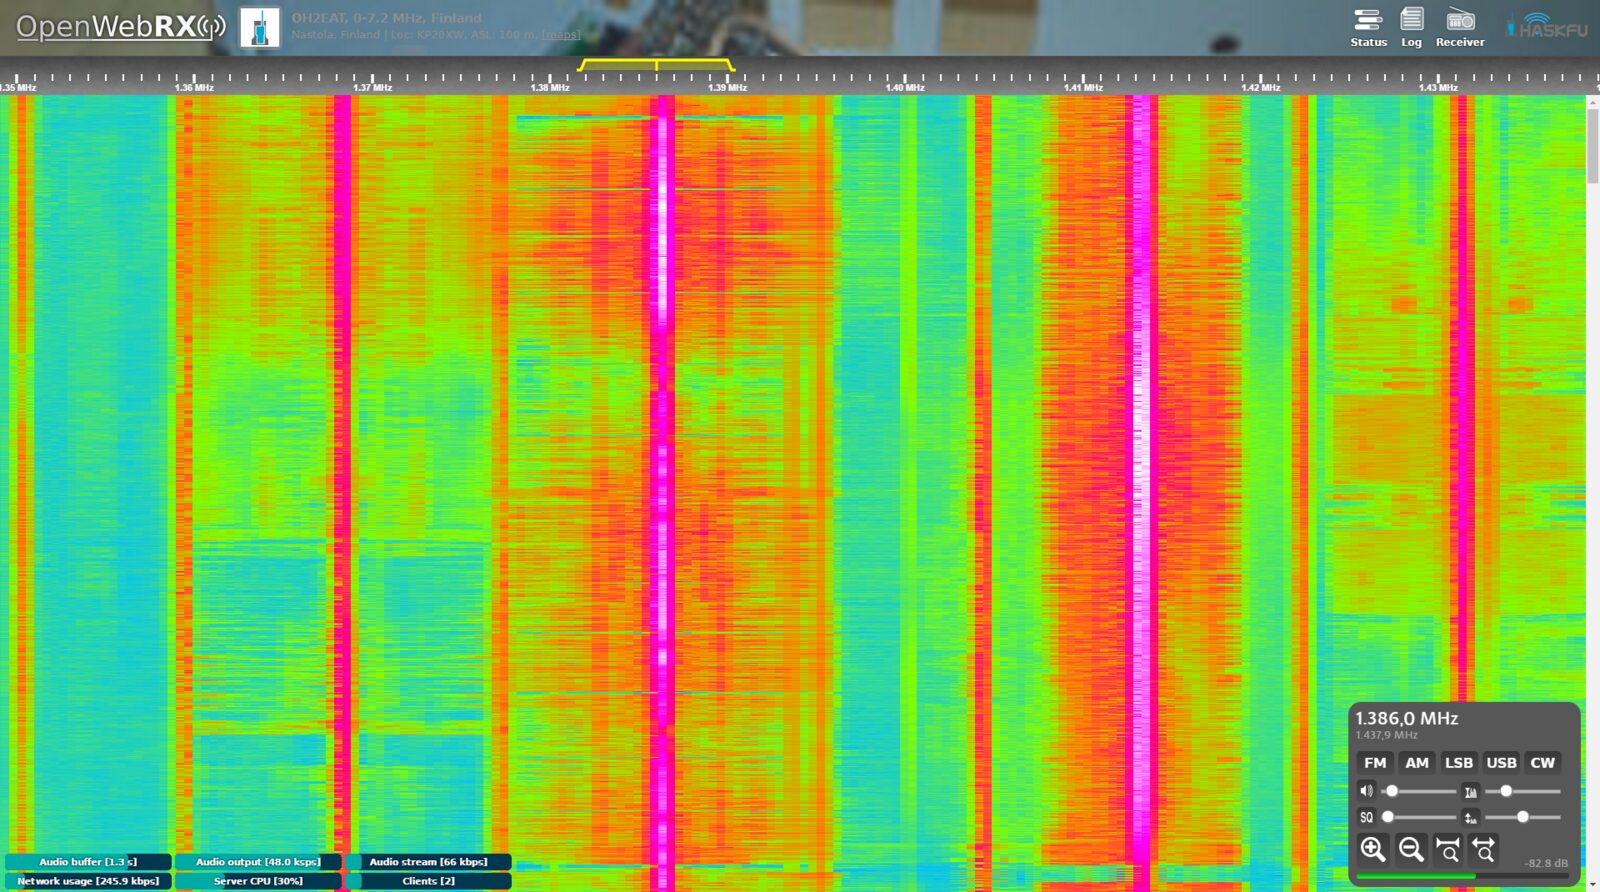
Task: Click the SQ squelch button
Action: point(1366,817)
